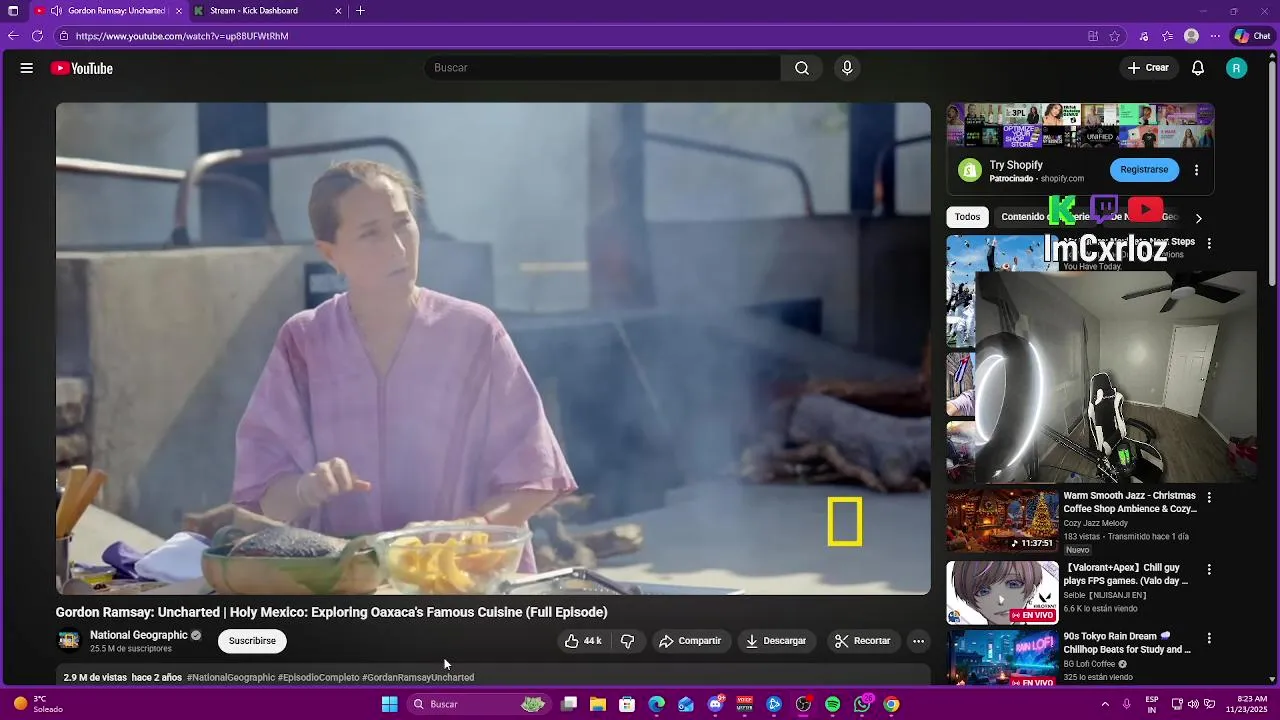Open options for Valorant+Apex chill guy stream
Viewport: 1280px width, 720px height.
1209,569
